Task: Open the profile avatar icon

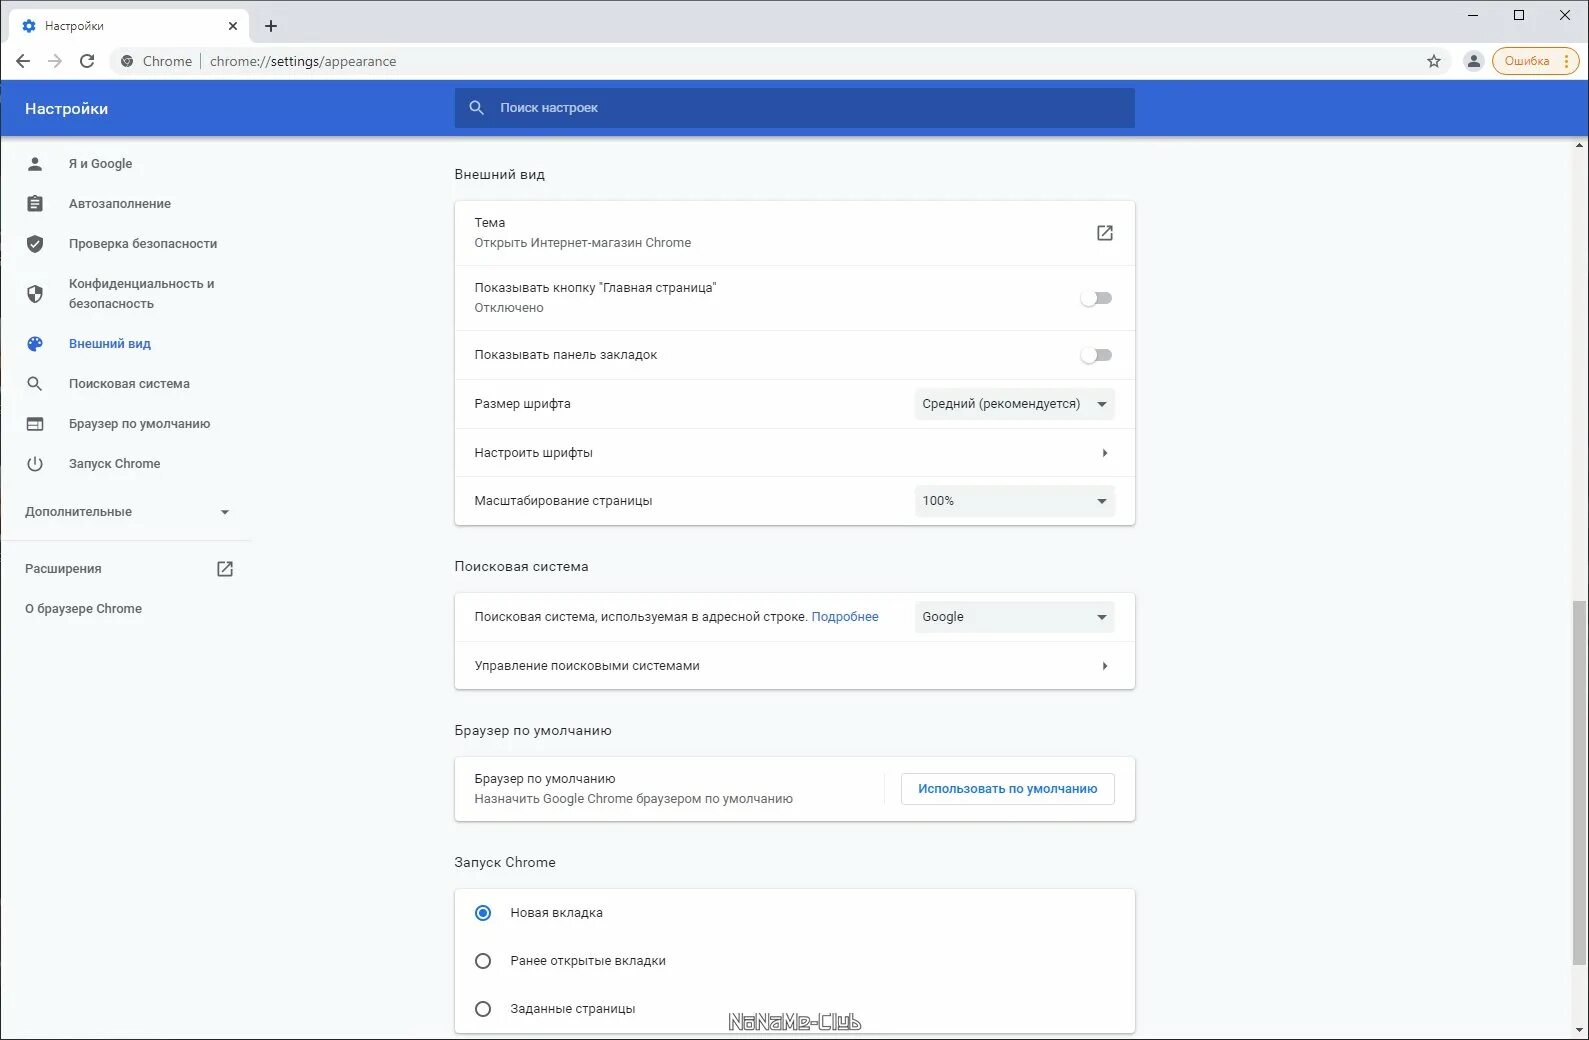Action: coord(1473,61)
